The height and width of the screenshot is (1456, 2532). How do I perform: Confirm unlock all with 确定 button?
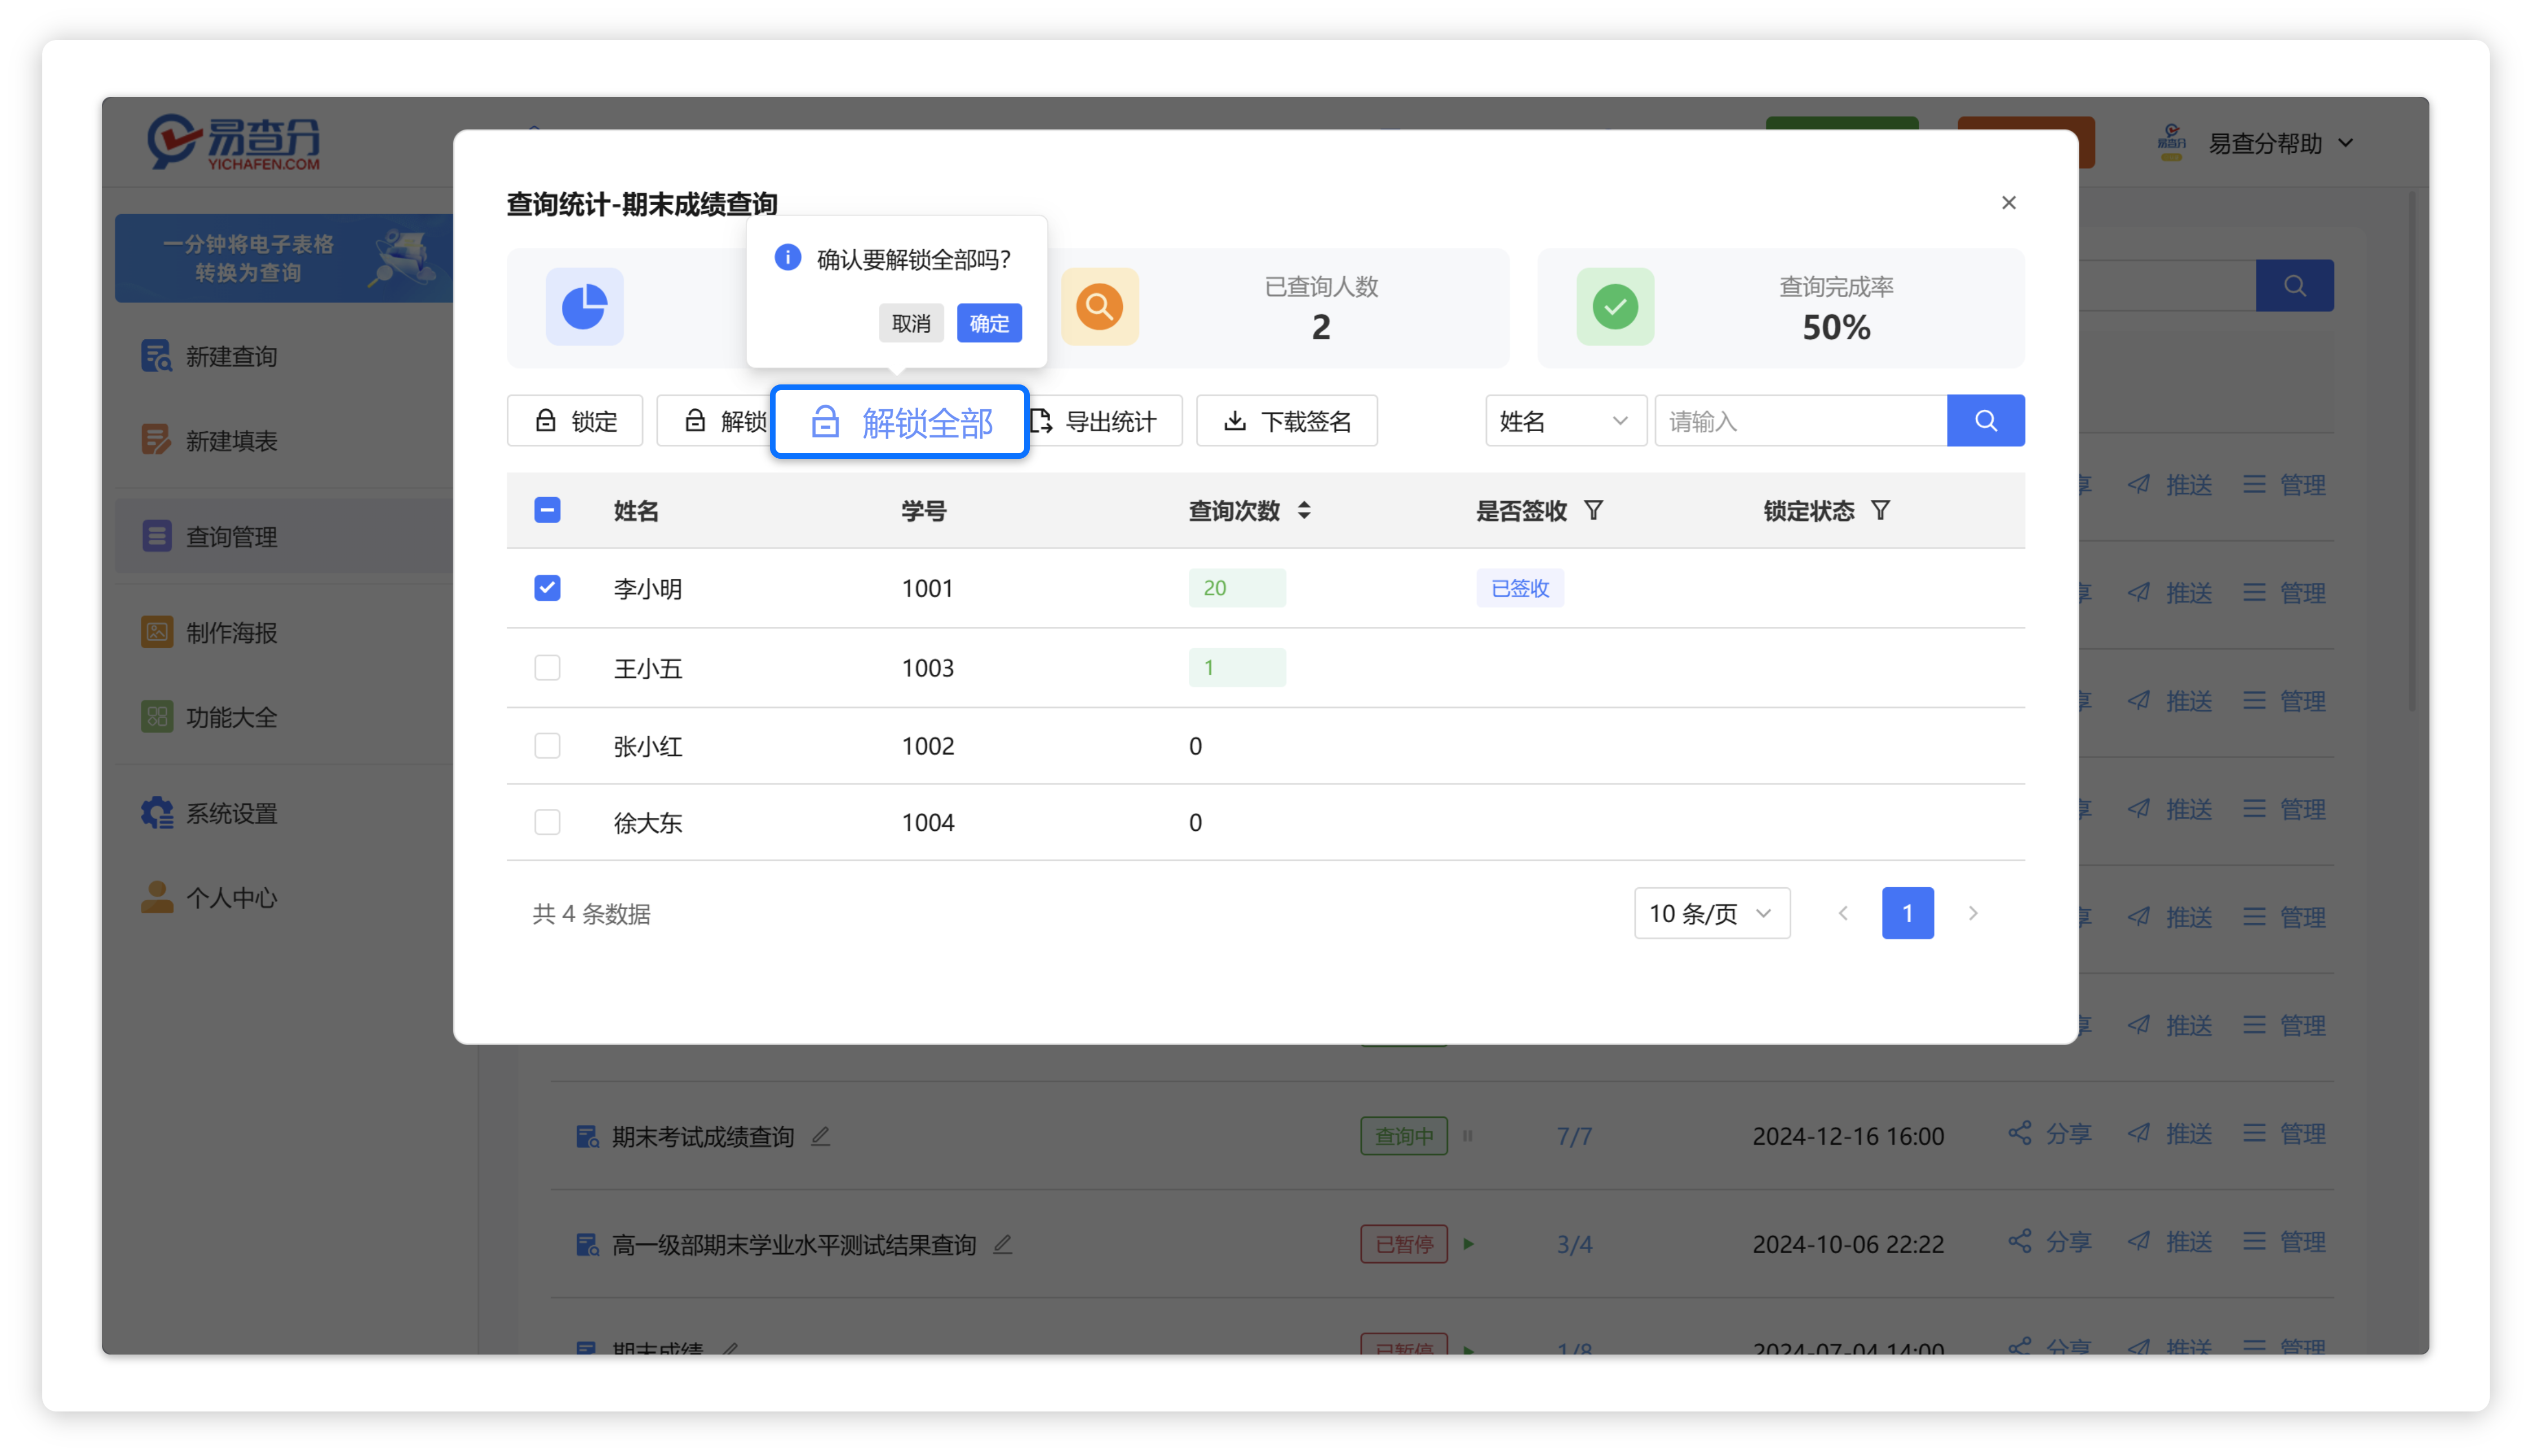(x=988, y=323)
